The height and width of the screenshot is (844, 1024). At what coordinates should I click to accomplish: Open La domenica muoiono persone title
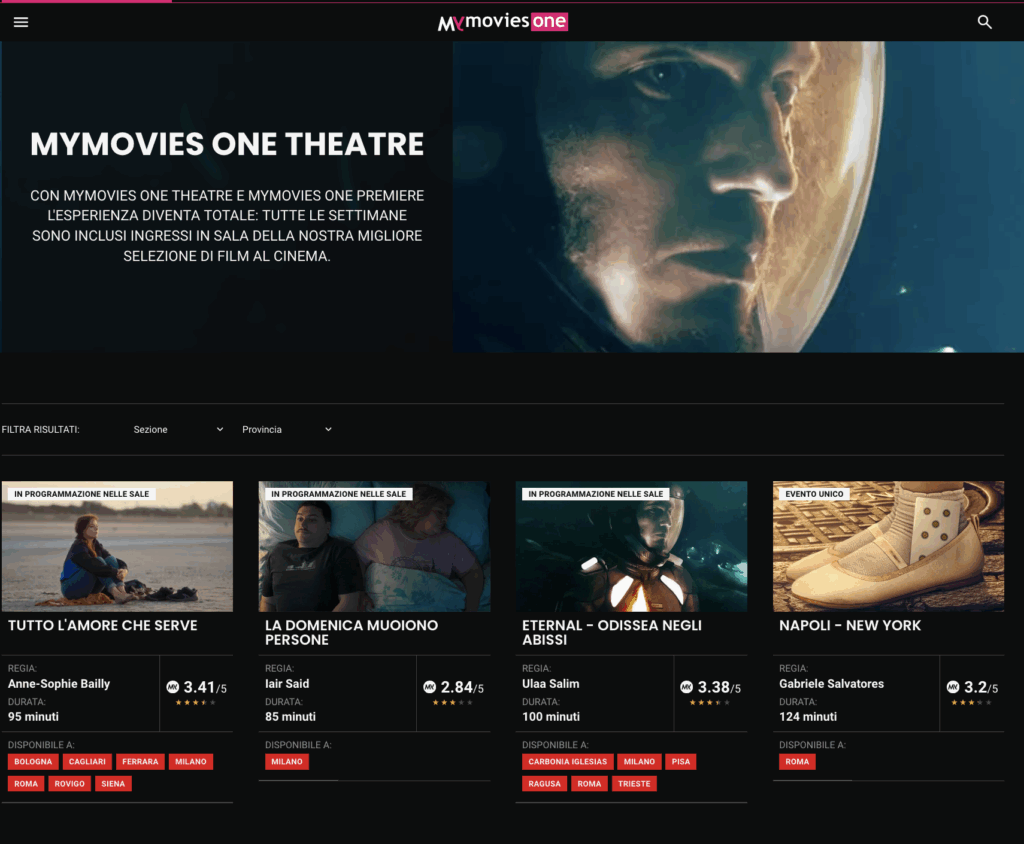pyautogui.click(x=351, y=632)
